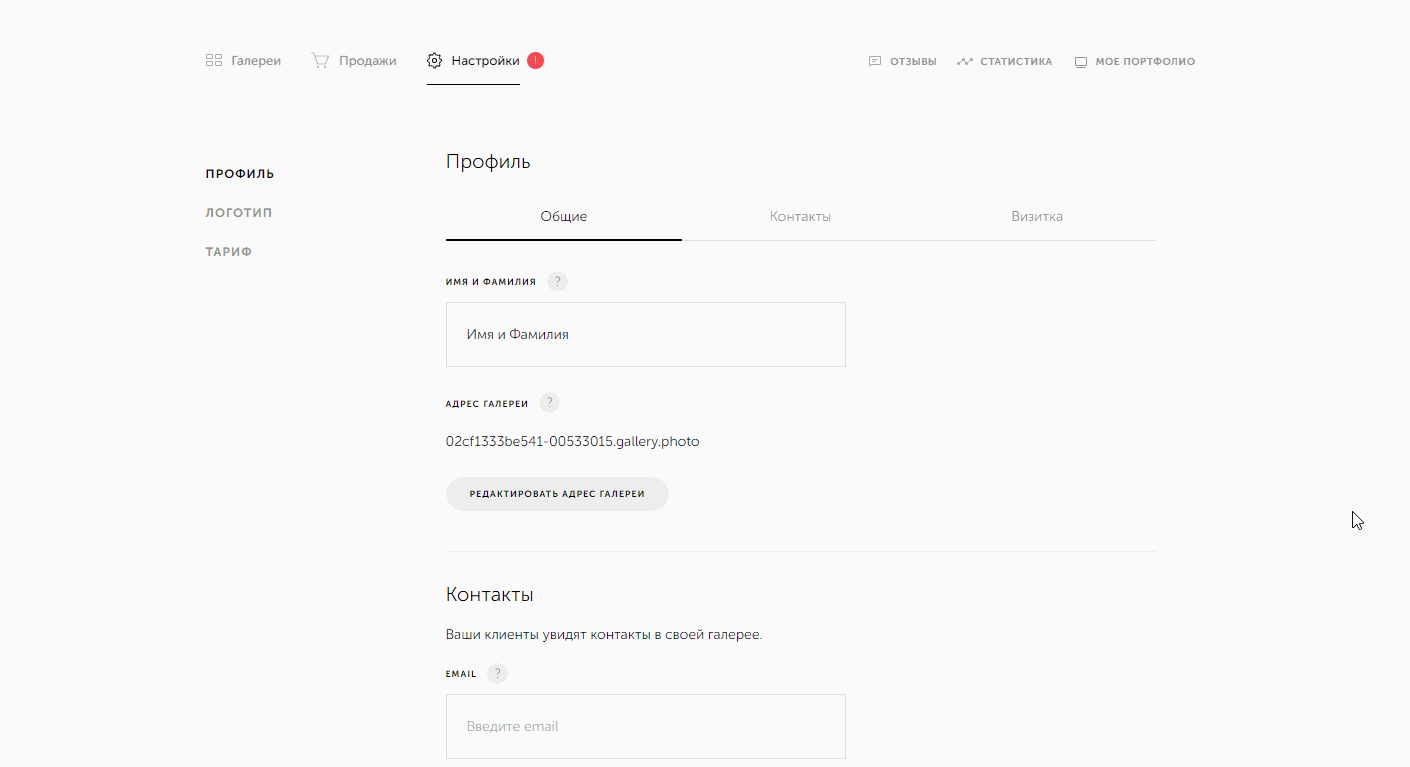This screenshot has width=1410, height=767.
Task: Click the Отзывы speech bubble icon
Action: pyautogui.click(x=875, y=61)
